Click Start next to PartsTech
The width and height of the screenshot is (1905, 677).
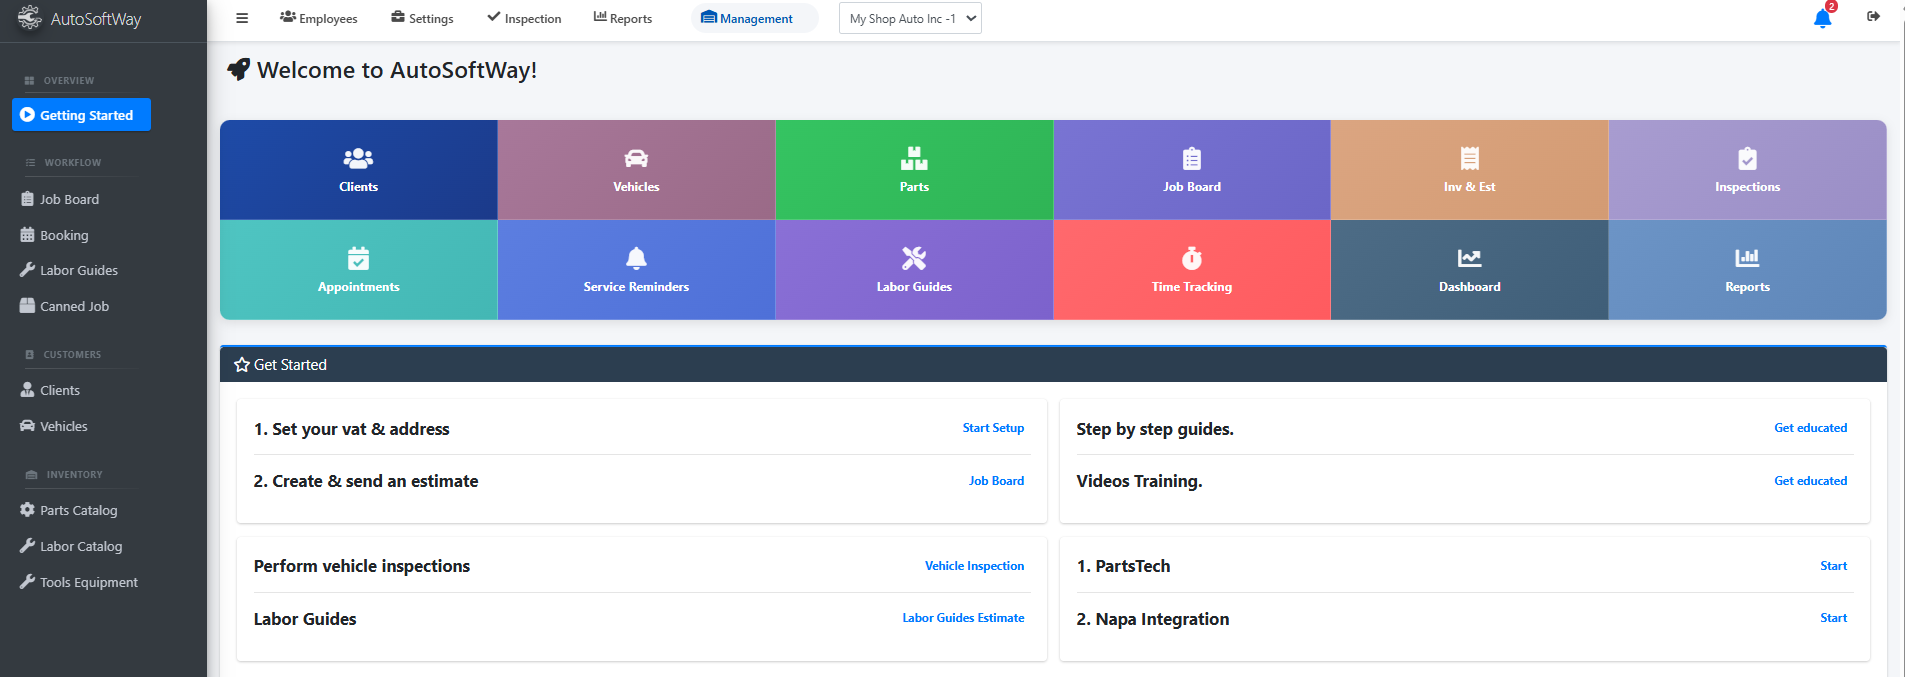(1833, 566)
